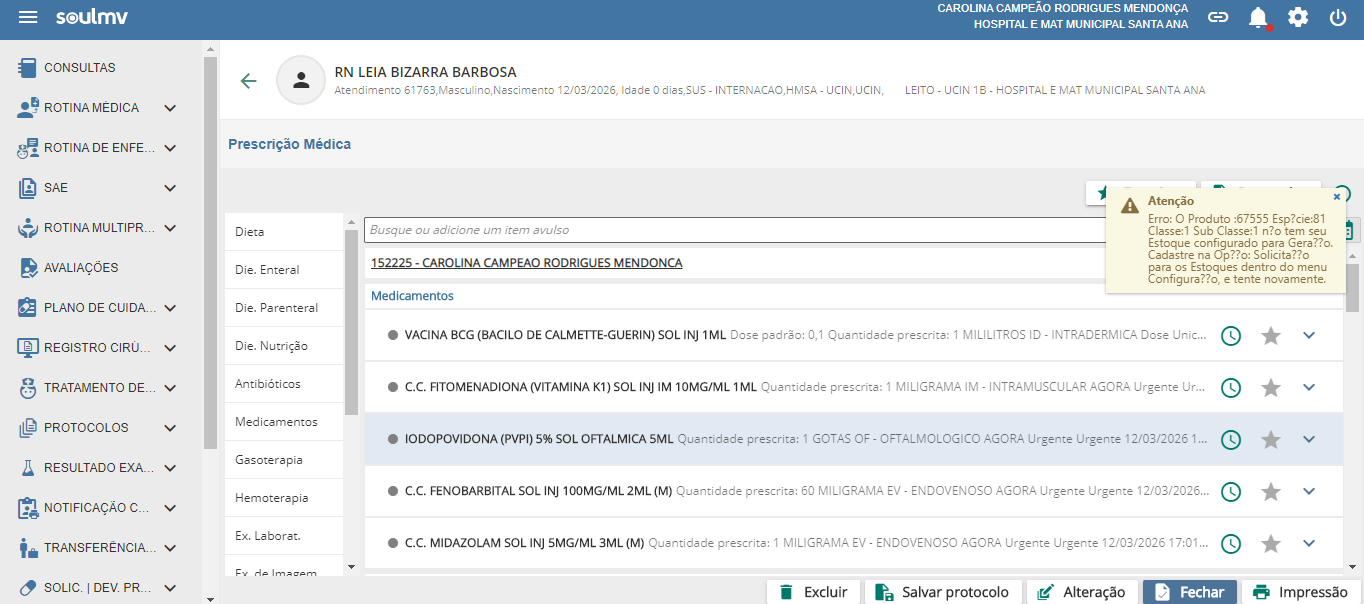Click clock icon for MIDAZOLAM row
1364x604 pixels.
tap(1232, 544)
